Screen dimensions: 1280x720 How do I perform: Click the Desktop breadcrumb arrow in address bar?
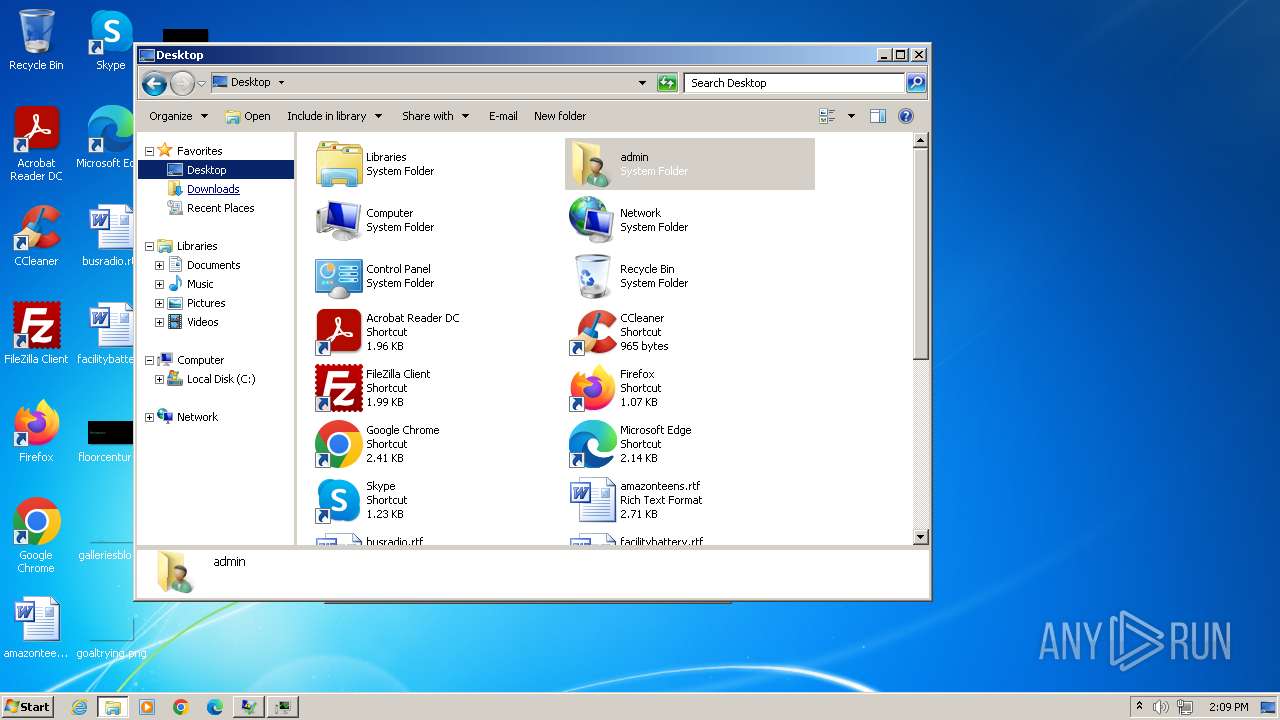coord(281,83)
